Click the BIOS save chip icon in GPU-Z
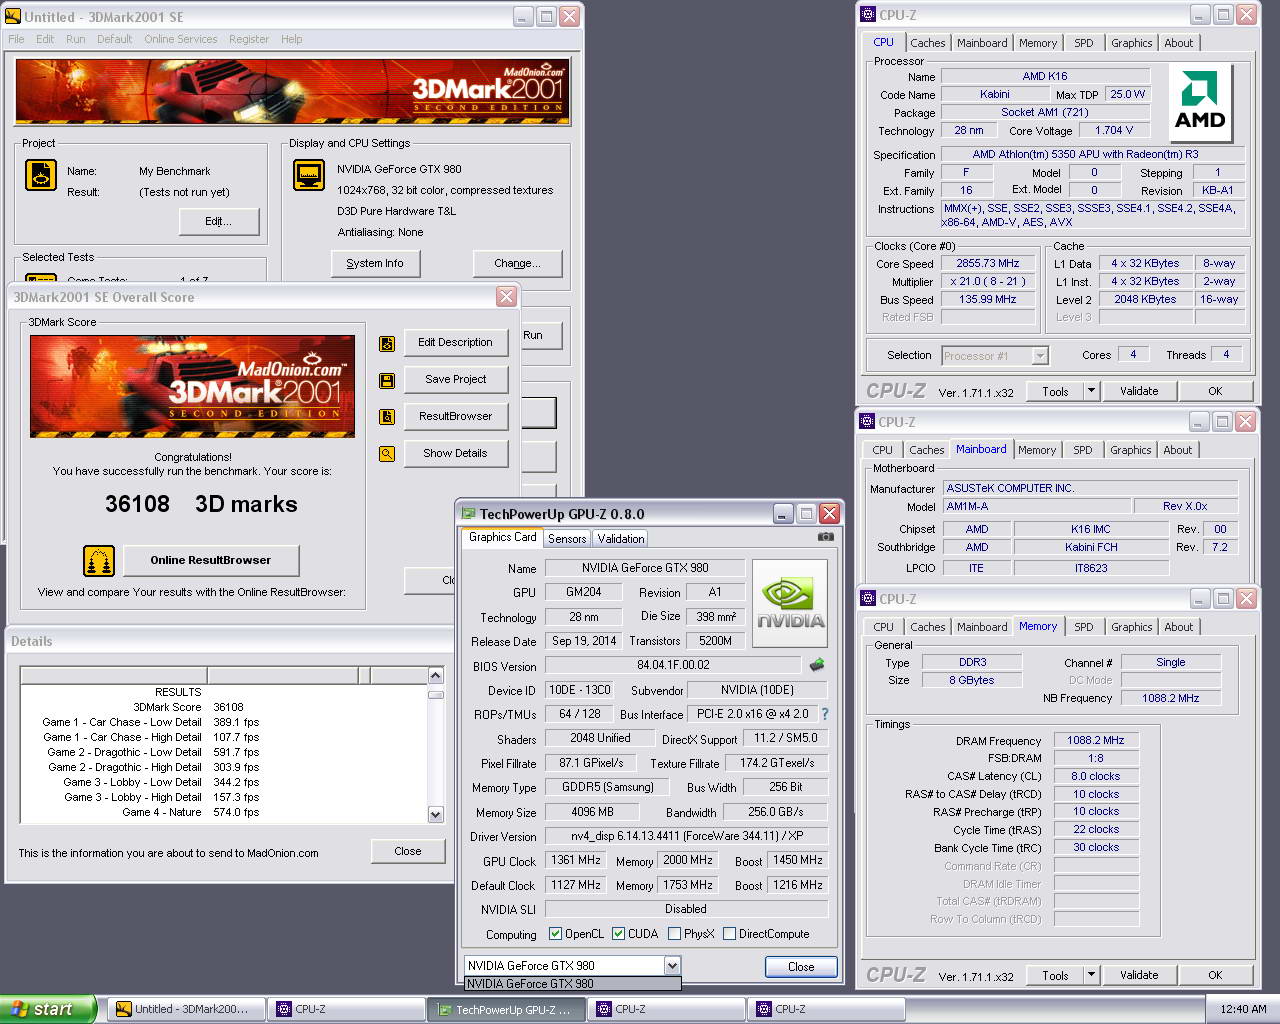 tap(817, 665)
